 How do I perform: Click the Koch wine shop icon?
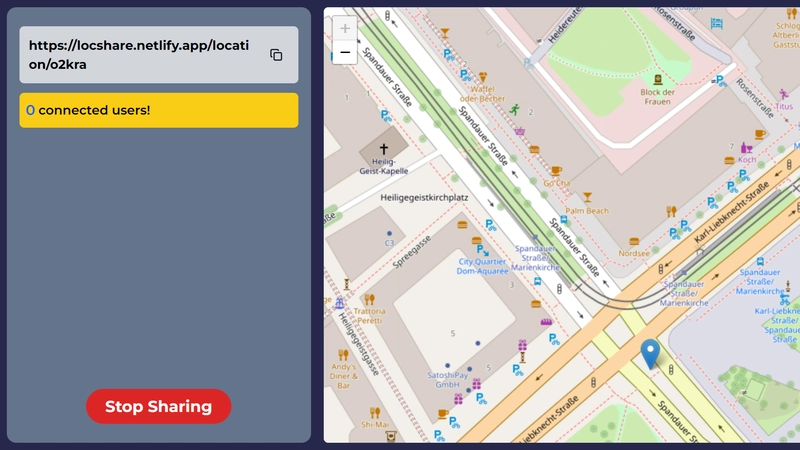click(x=746, y=148)
